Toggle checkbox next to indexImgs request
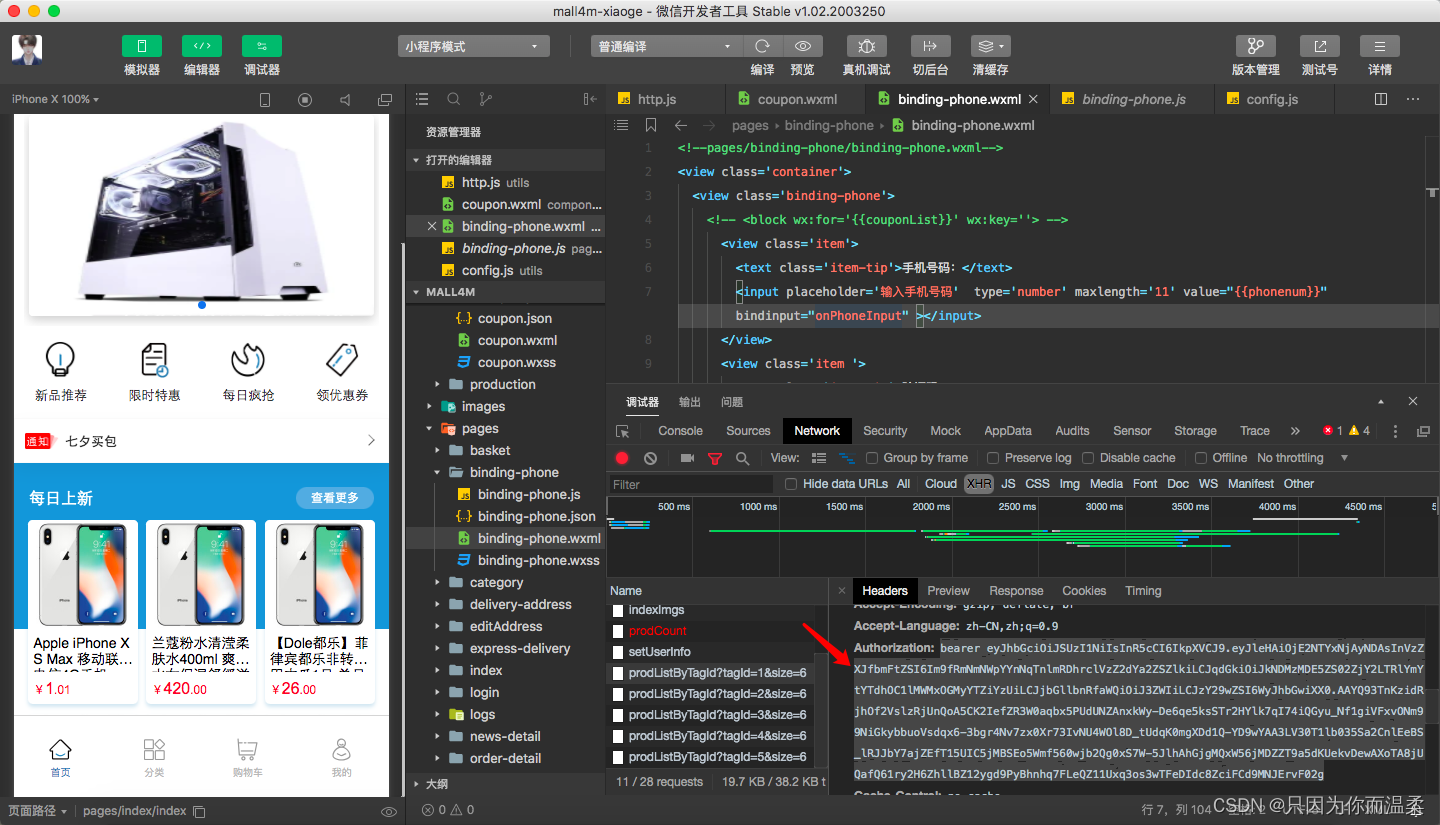 (618, 610)
